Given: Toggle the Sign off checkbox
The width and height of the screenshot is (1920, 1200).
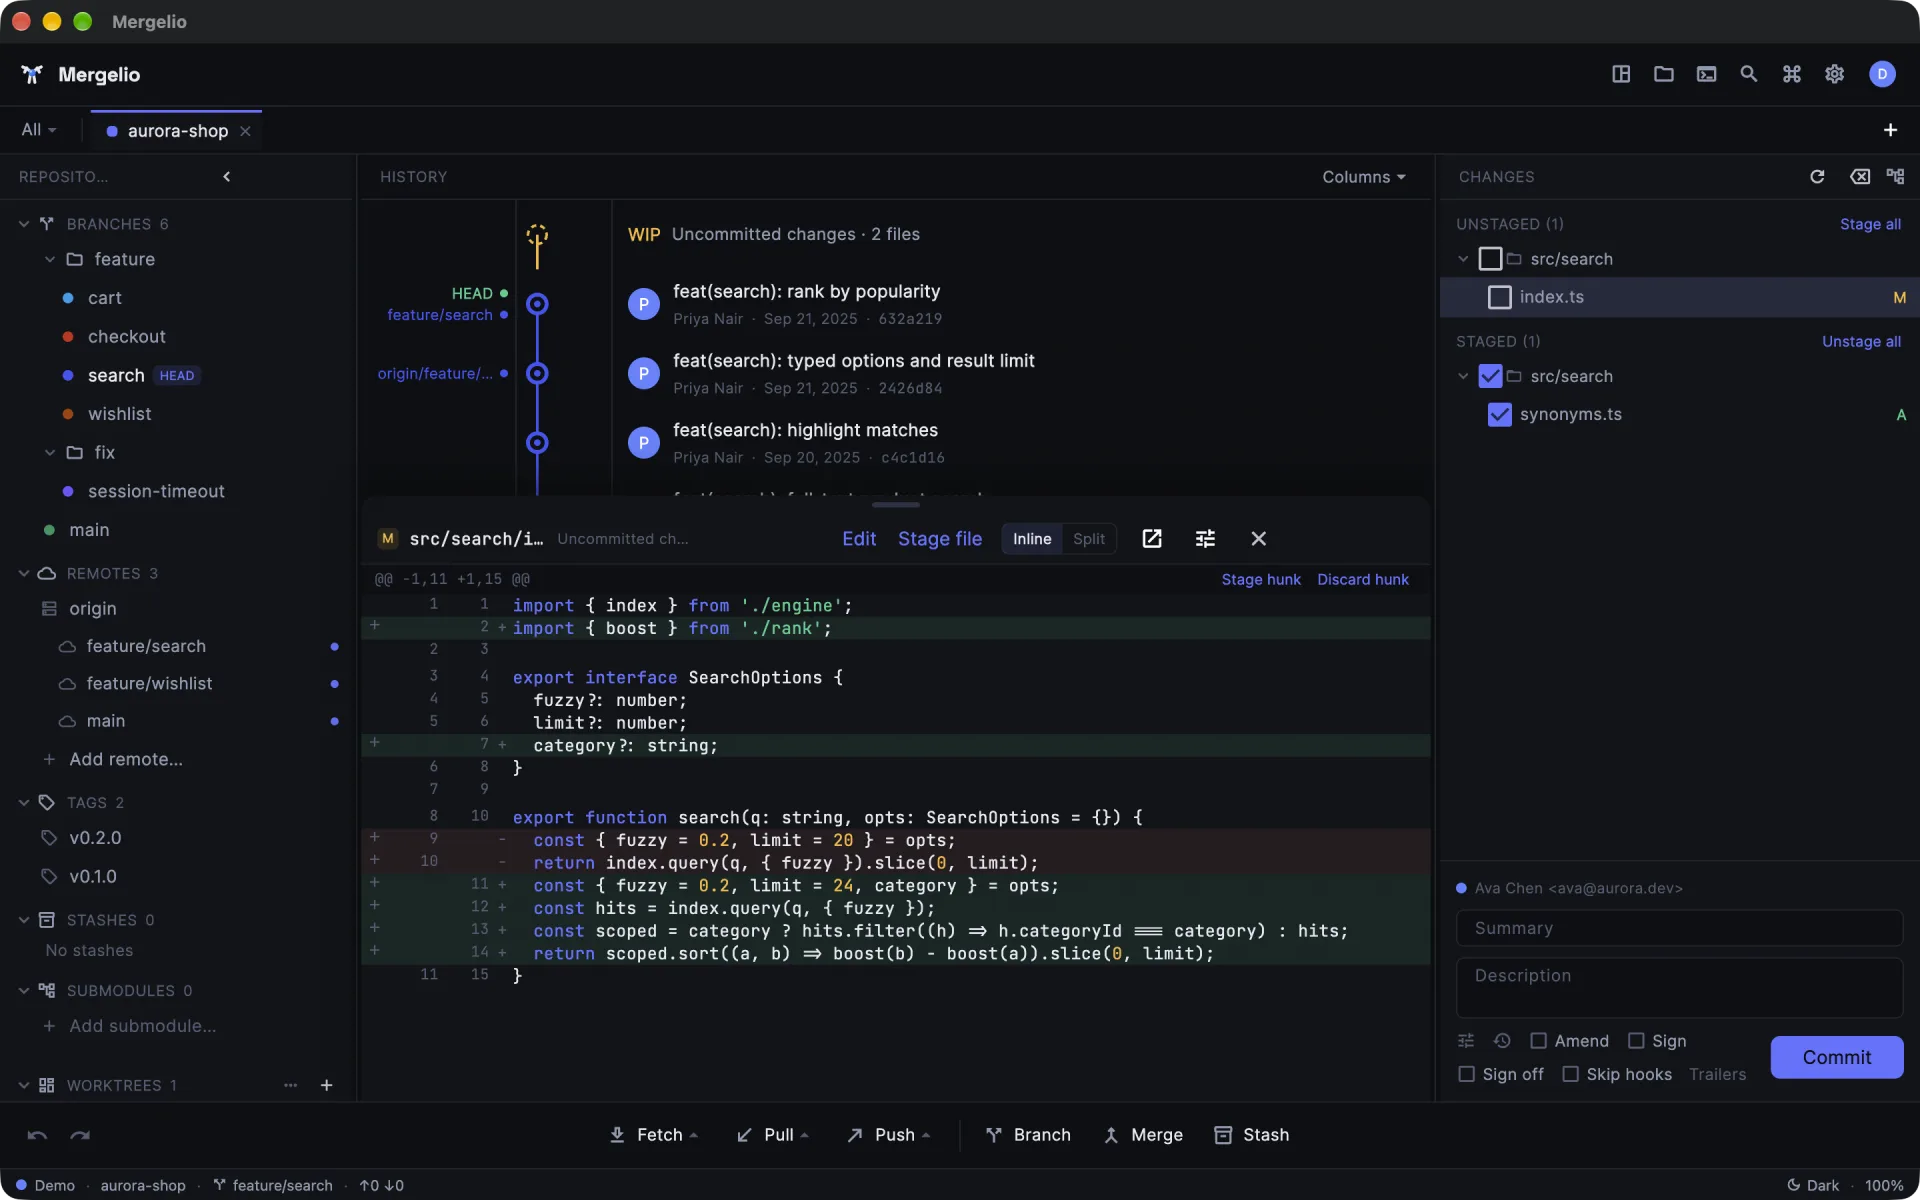Looking at the screenshot, I should tap(1466, 1074).
